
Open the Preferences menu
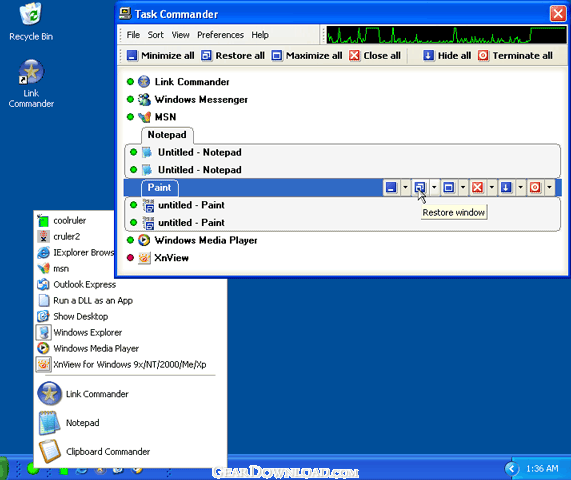pyautogui.click(x=220, y=35)
